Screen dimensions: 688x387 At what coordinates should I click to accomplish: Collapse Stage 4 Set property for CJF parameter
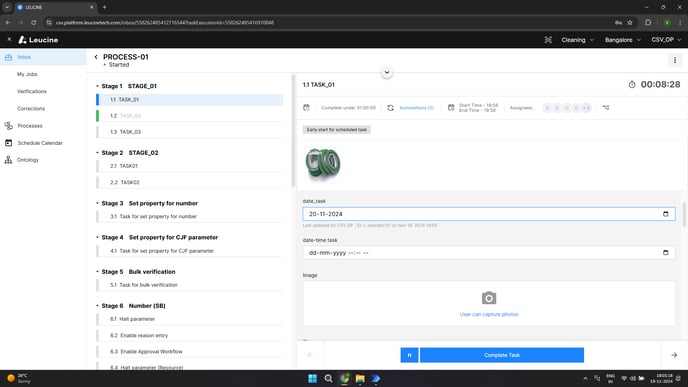[97, 237]
